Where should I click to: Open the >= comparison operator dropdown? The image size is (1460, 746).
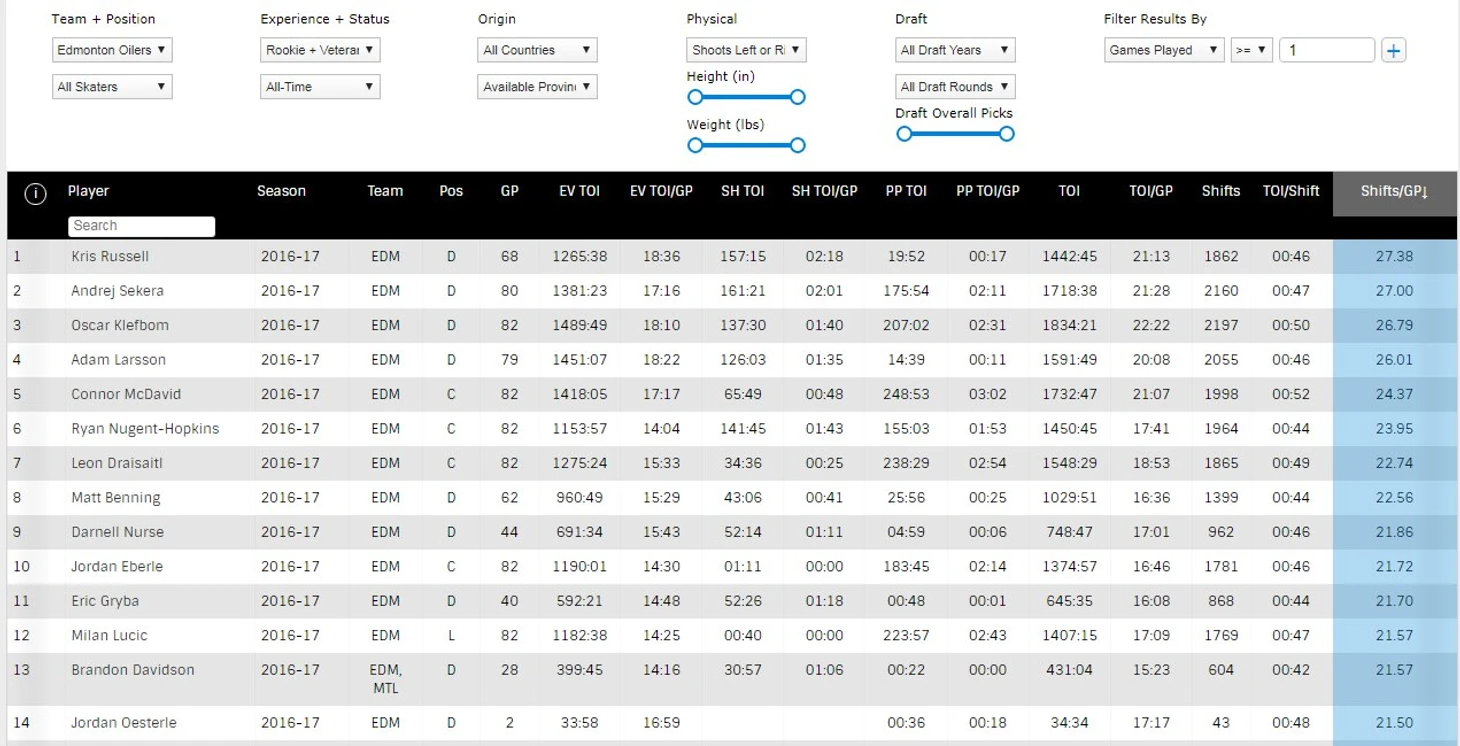click(x=1251, y=50)
